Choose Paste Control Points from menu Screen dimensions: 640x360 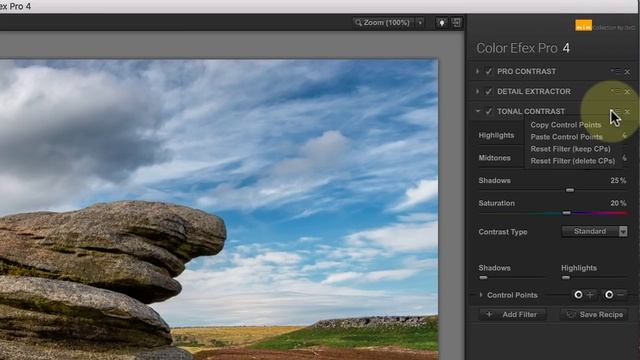pos(567,137)
